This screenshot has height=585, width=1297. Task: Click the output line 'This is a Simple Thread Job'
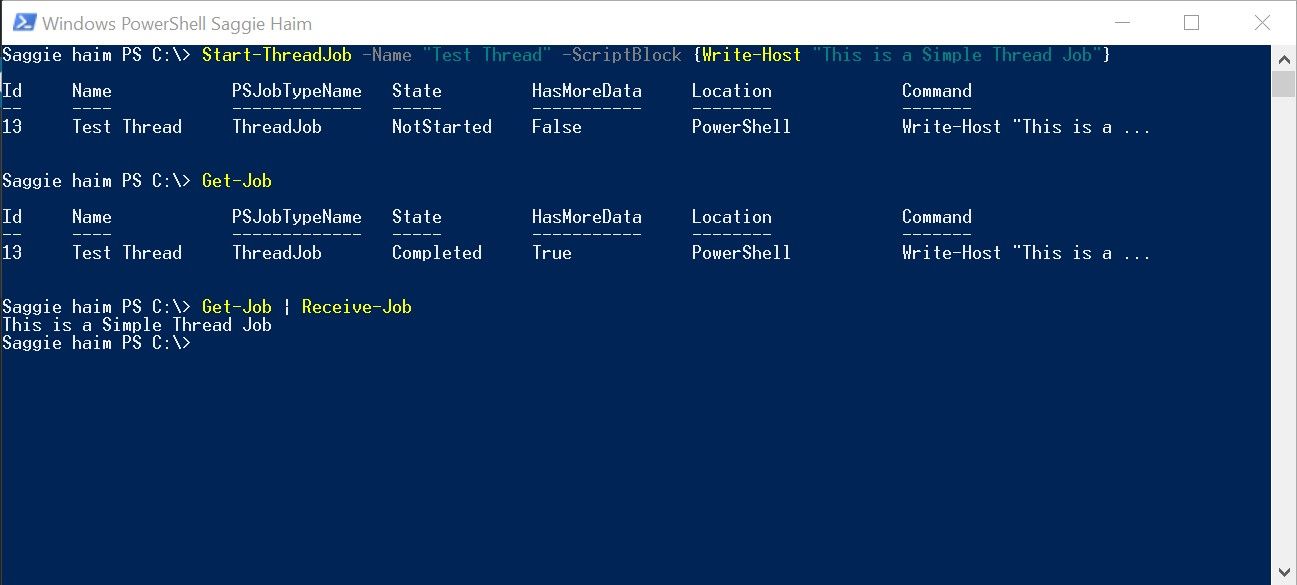137,325
